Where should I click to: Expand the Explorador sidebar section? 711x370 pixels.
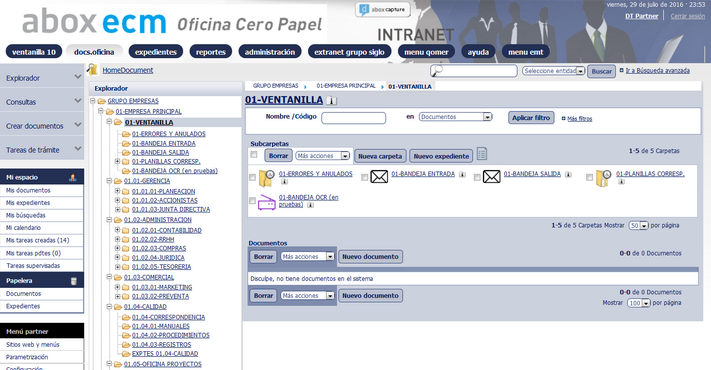coord(42,78)
